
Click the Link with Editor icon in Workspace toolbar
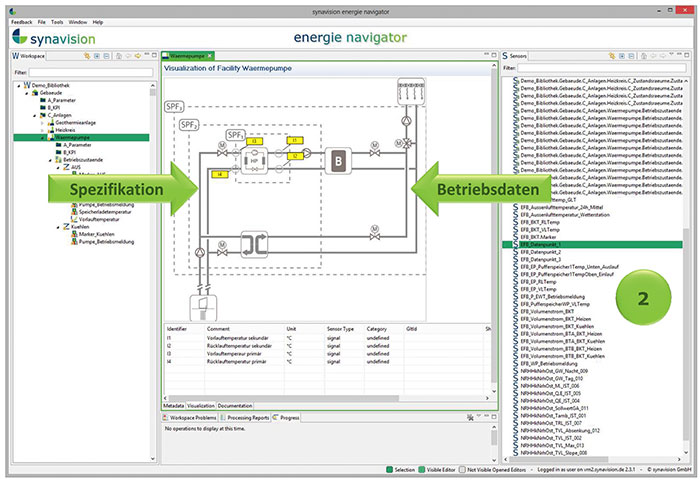click(87, 56)
